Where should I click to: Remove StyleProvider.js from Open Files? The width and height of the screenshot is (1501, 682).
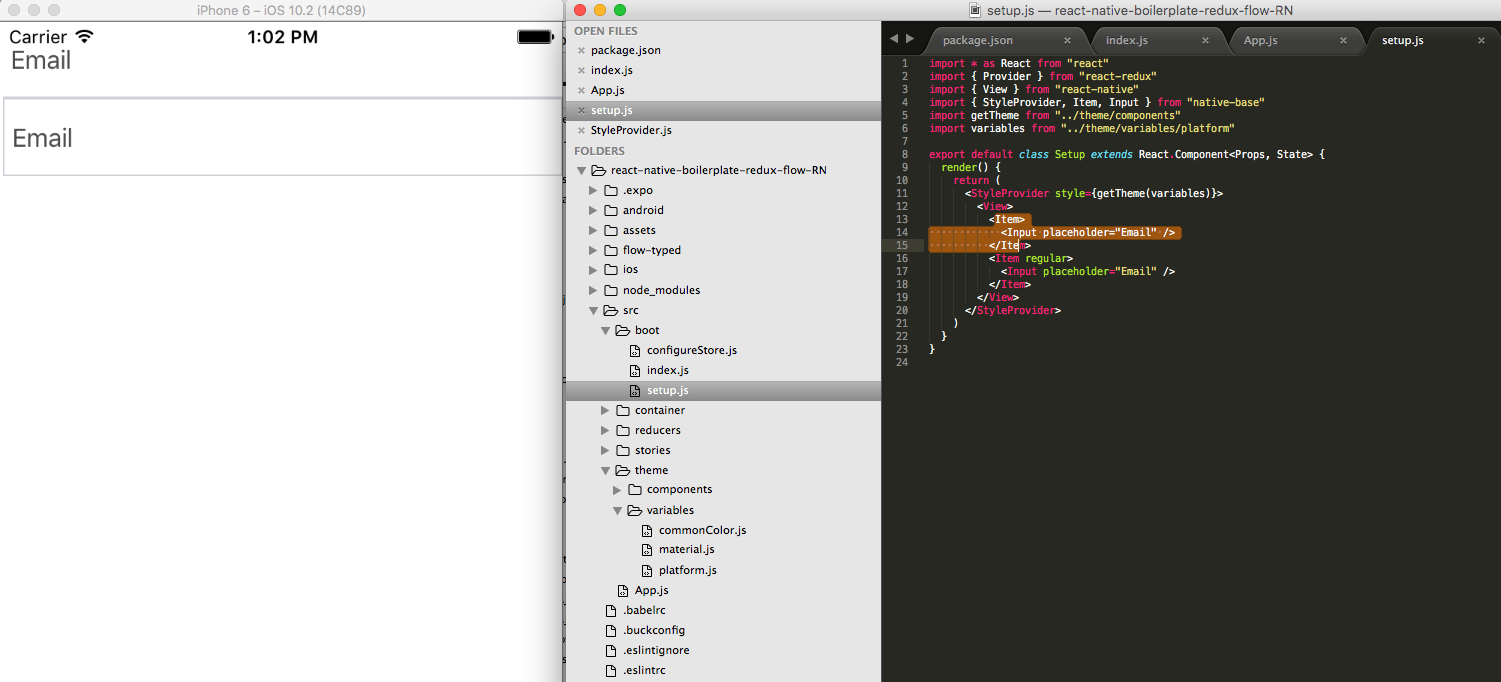pos(584,130)
